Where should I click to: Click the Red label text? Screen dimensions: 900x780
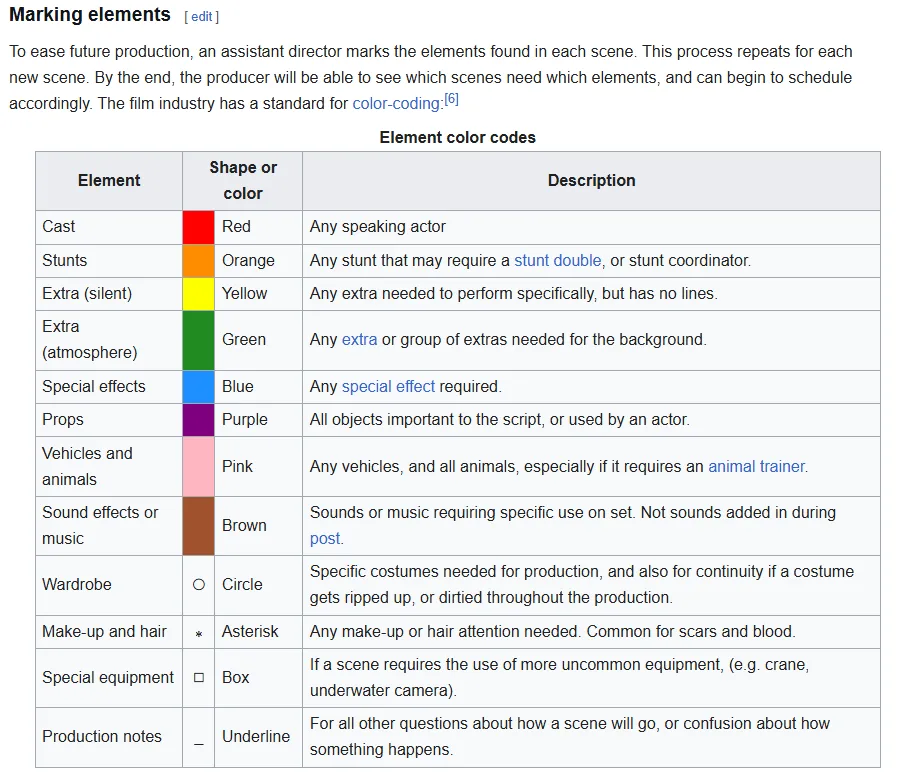pyautogui.click(x=236, y=227)
